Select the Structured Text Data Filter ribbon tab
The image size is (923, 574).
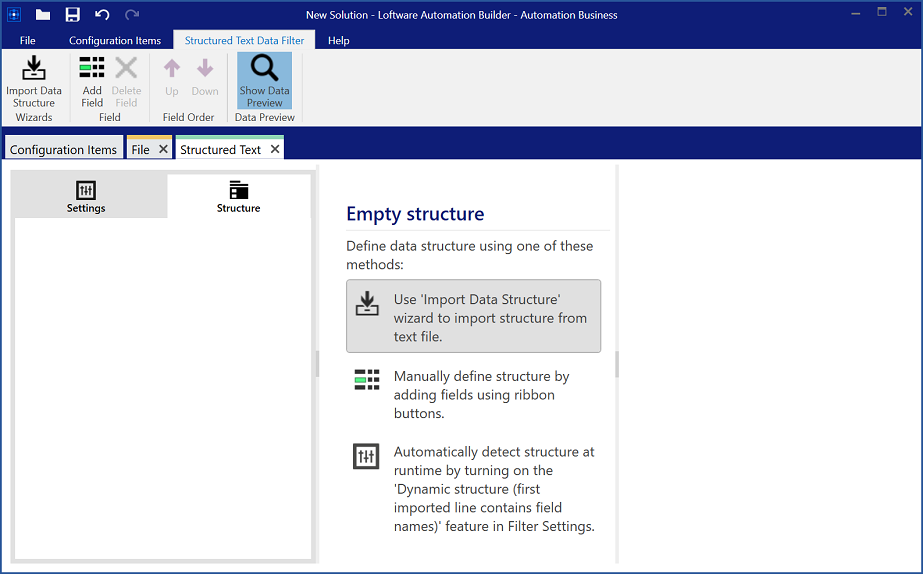pos(244,41)
